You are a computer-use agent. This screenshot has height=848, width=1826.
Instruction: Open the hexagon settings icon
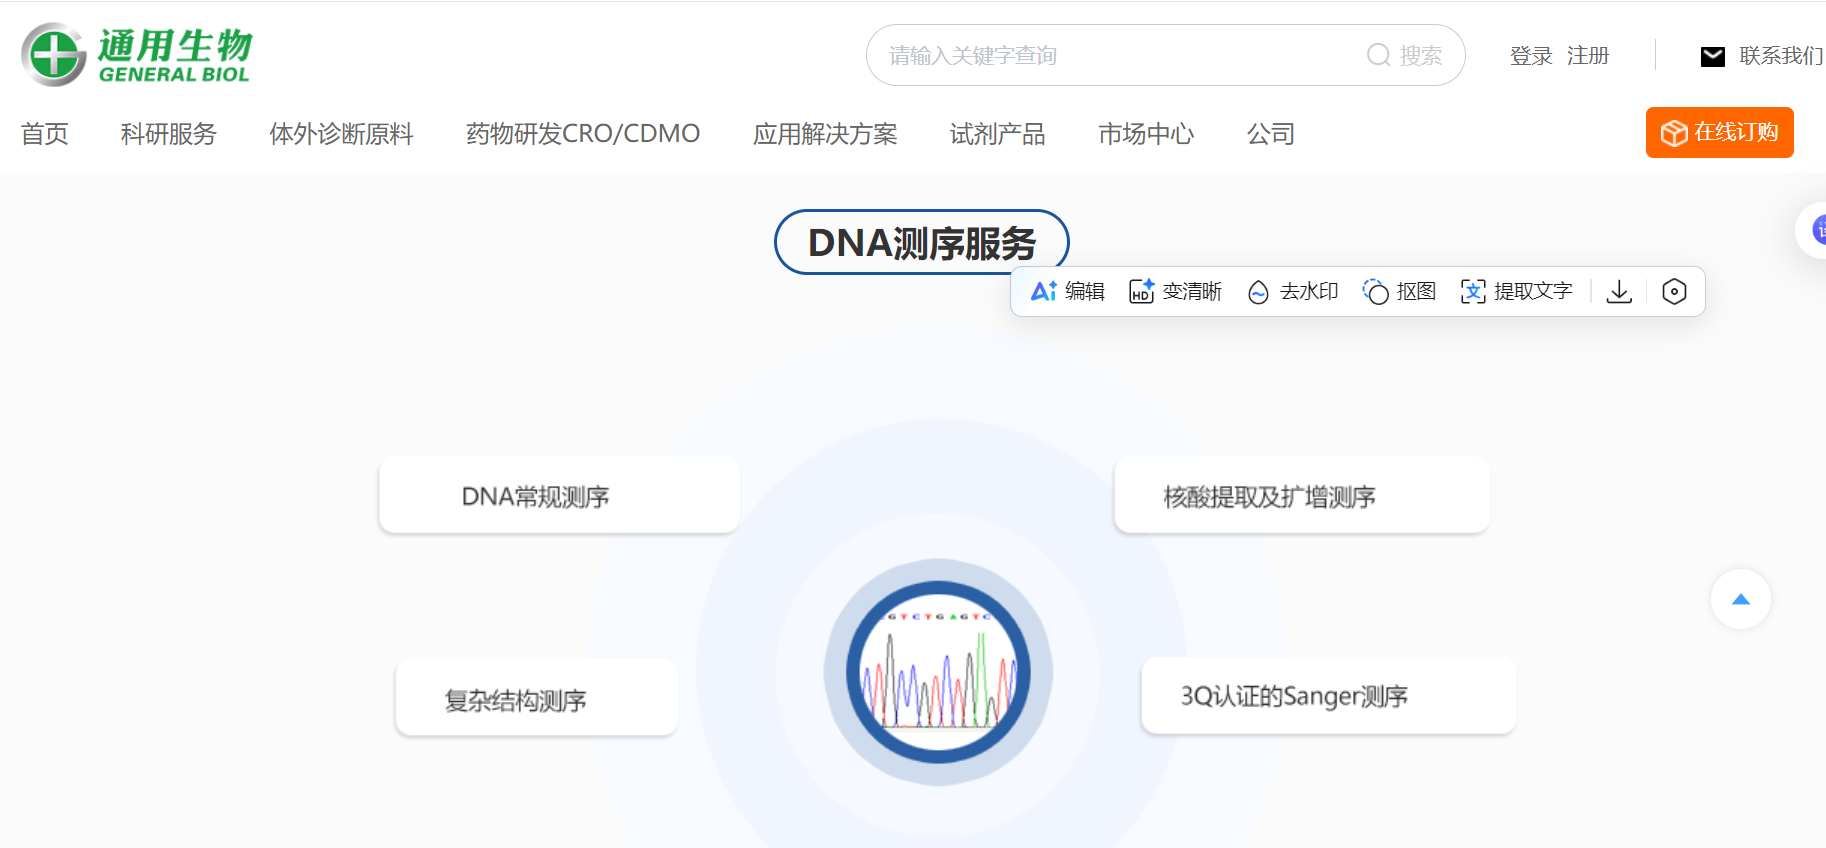pyautogui.click(x=1674, y=291)
